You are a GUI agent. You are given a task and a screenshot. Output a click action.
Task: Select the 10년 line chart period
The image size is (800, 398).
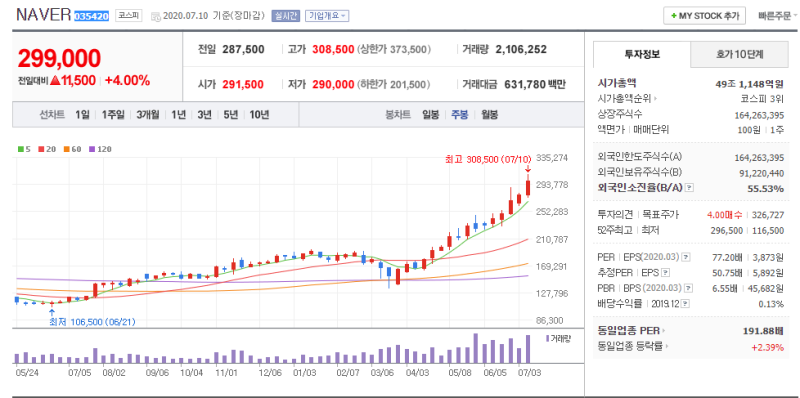pos(259,114)
